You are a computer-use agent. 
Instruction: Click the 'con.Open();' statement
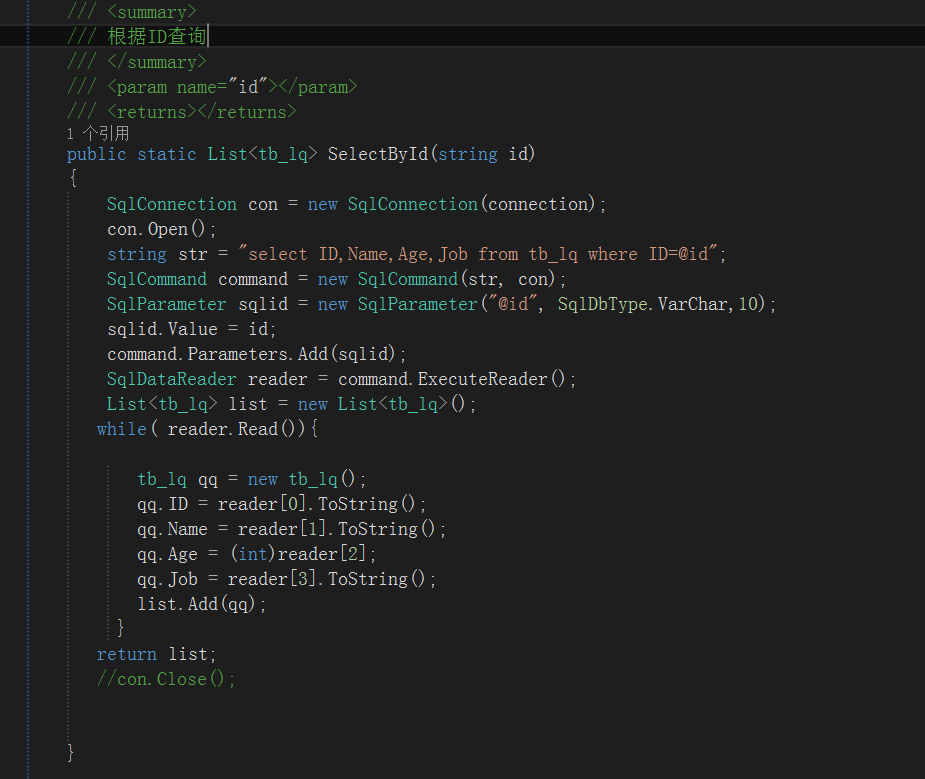[x=162, y=229]
